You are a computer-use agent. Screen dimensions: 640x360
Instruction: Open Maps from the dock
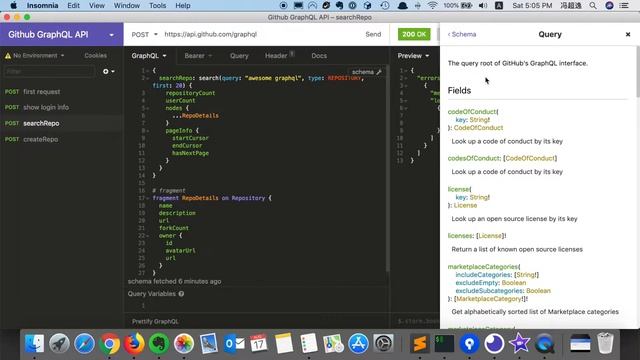click(333, 343)
